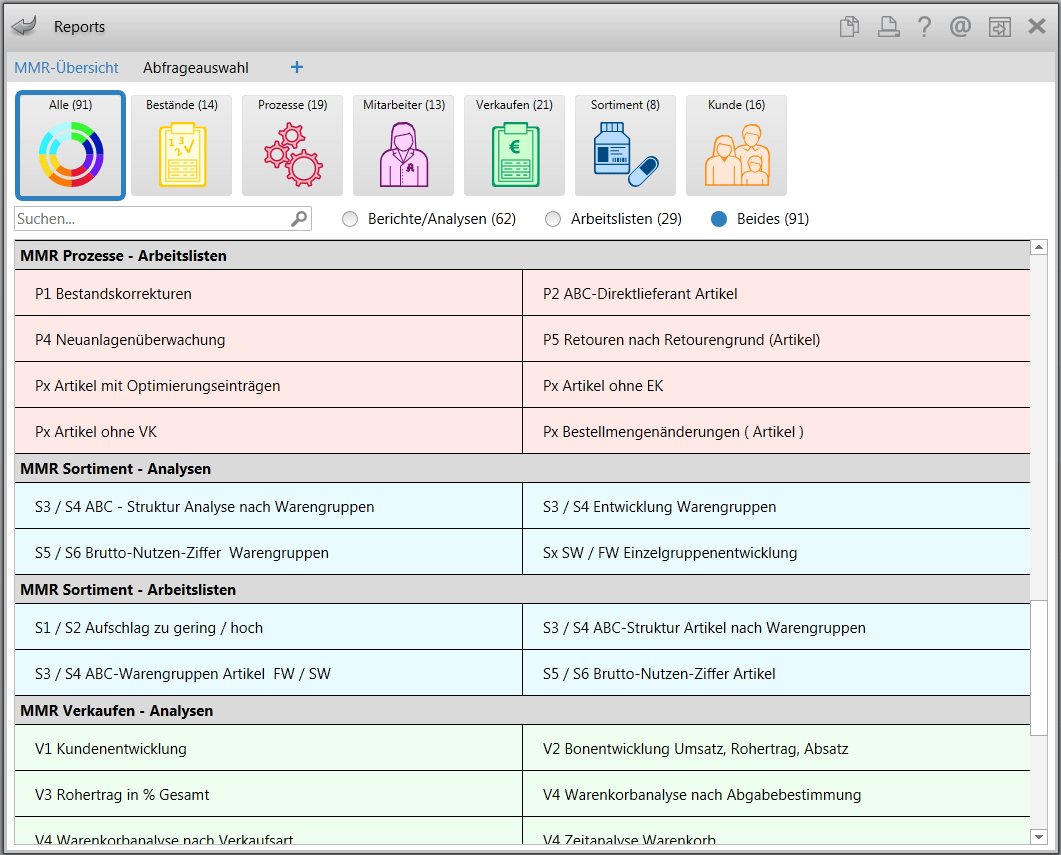Open V4 Zeitanalyse Warenkorb
The width and height of the screenshot is (1061, 855).
(x=776, y=832)
